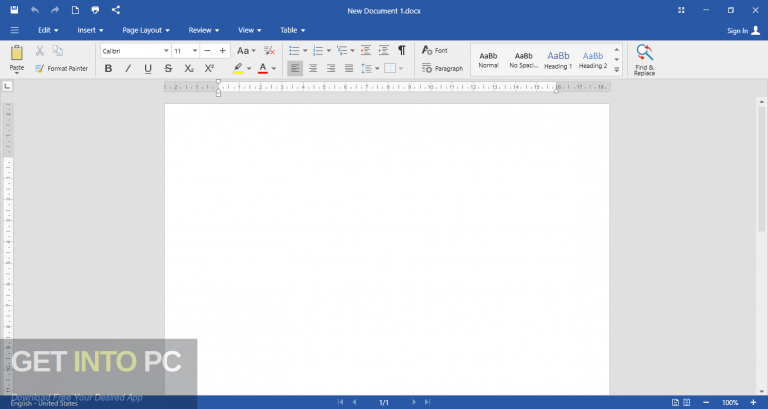Viewport: 768px width, 409px height.
Task: Decrease paragraph indent
Action: pyautogui.click(x=366, y=50)
